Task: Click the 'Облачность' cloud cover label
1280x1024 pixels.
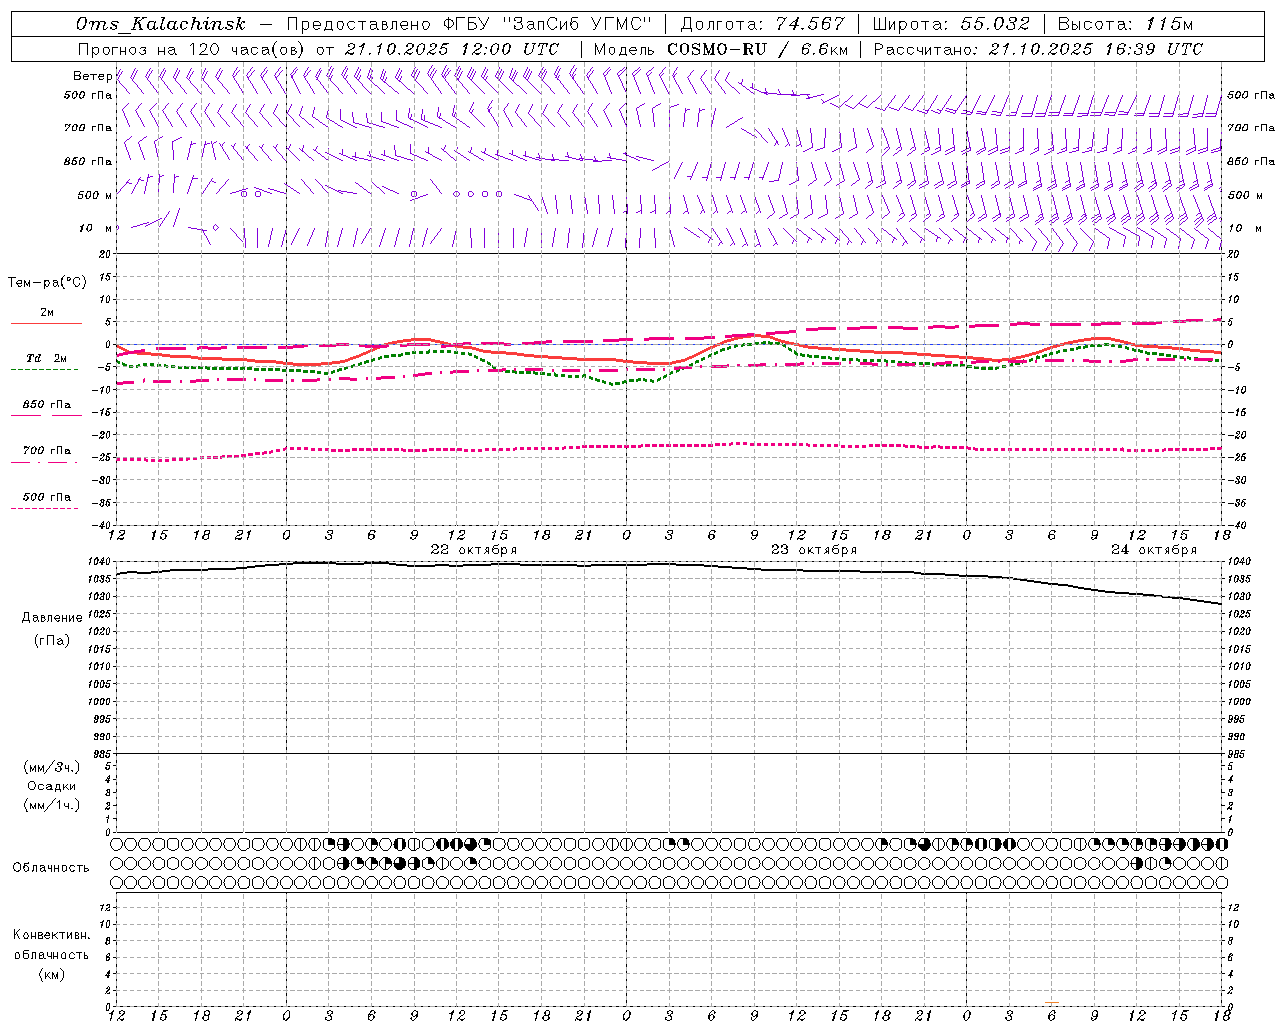Action: pos(51,868)
